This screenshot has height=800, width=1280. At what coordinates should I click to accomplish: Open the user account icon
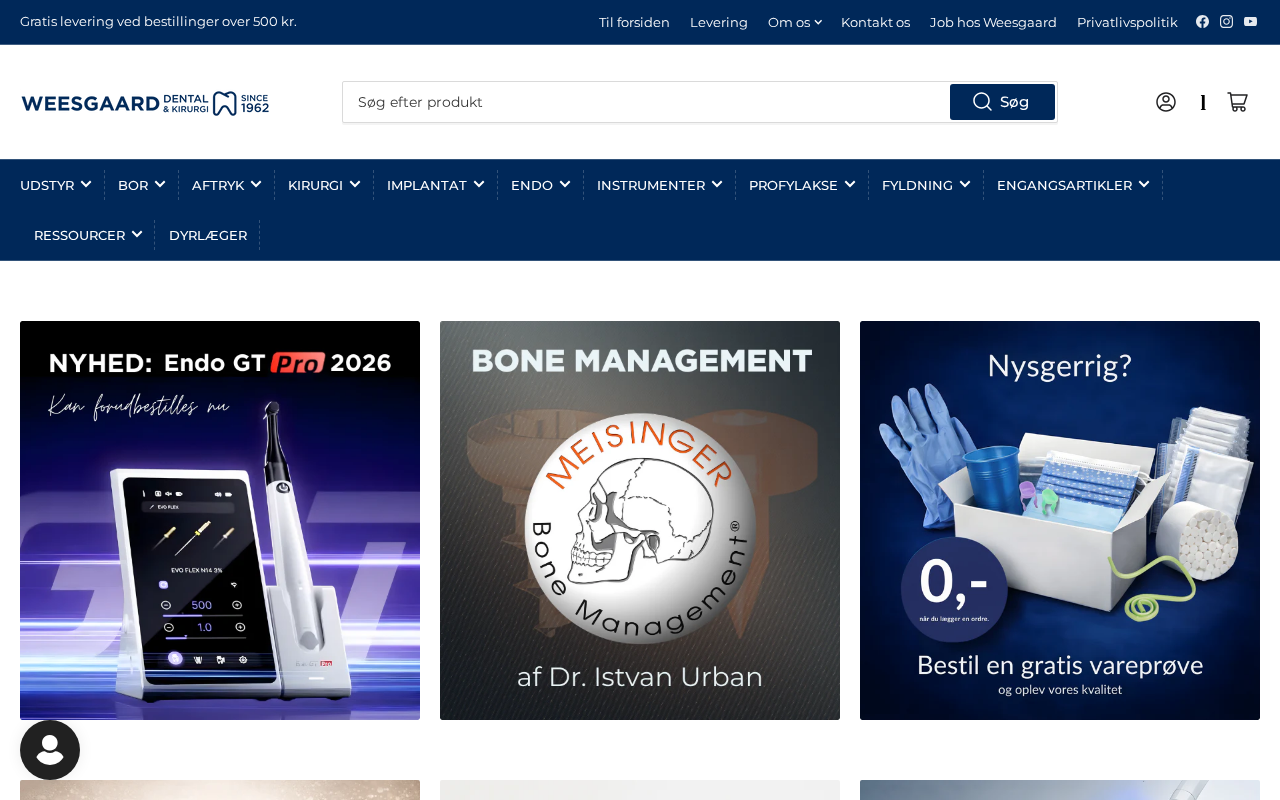(1166, 102)
